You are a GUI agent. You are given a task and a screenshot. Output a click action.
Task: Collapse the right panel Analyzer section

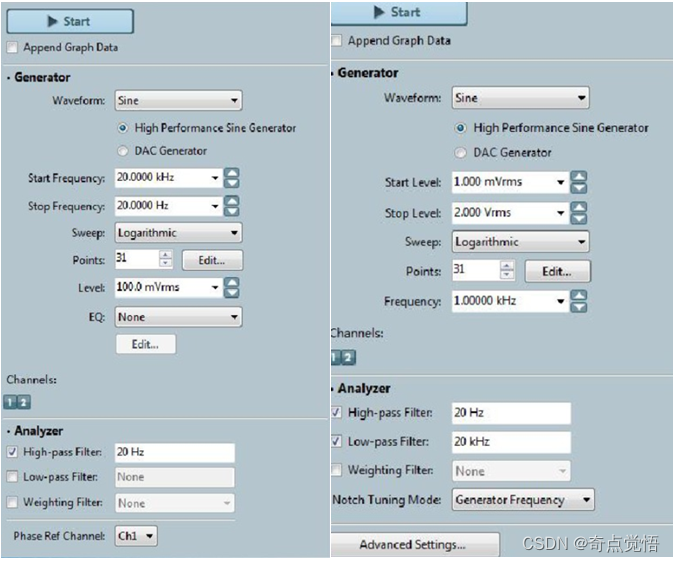coord(333,389)
